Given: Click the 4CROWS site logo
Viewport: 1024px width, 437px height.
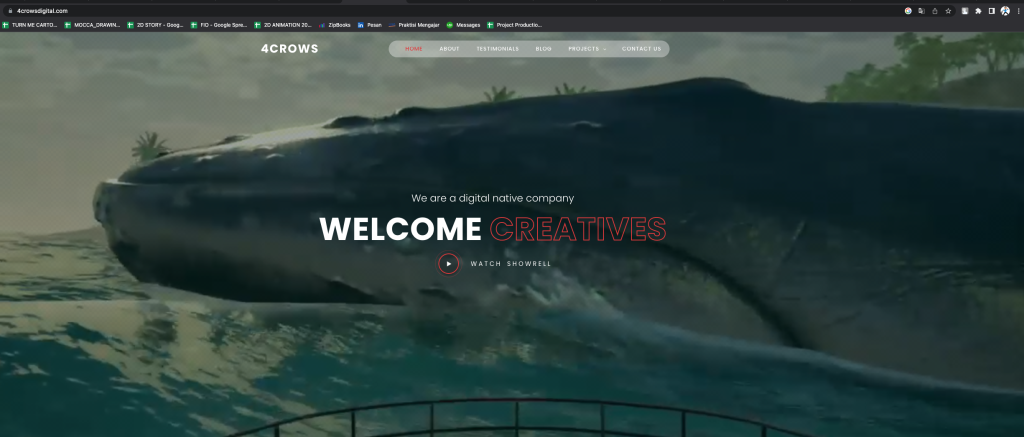Looking at the screenshot, I should [x=289, y=48].
